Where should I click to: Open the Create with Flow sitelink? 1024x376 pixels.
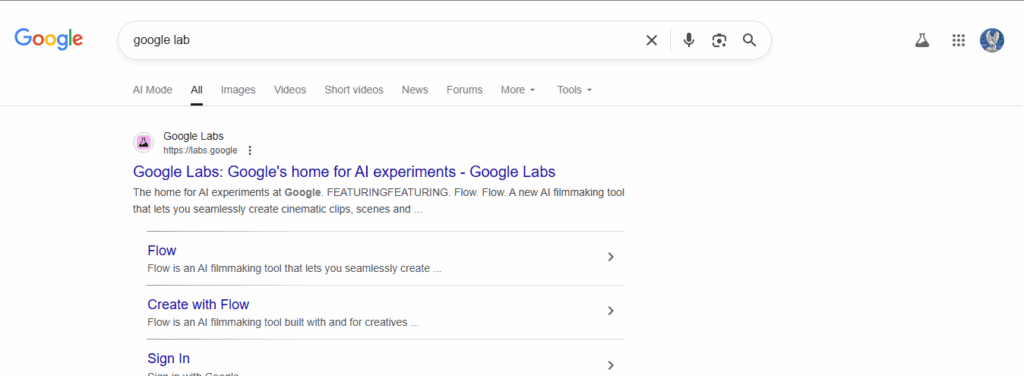point(198,304)
